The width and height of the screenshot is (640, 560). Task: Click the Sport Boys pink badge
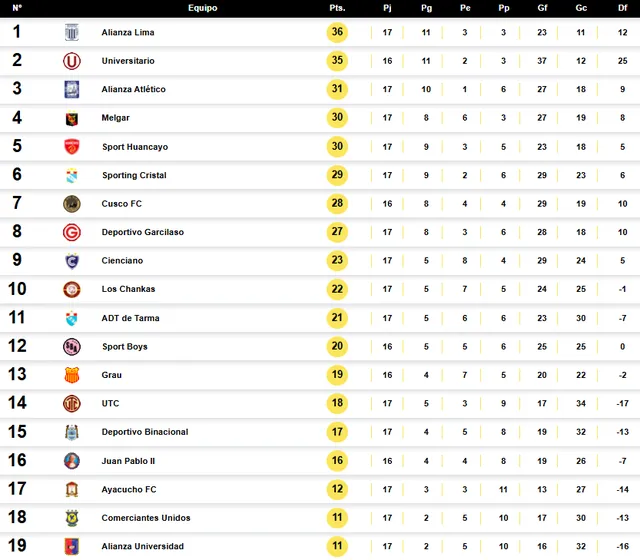click(x=72, y=347)
